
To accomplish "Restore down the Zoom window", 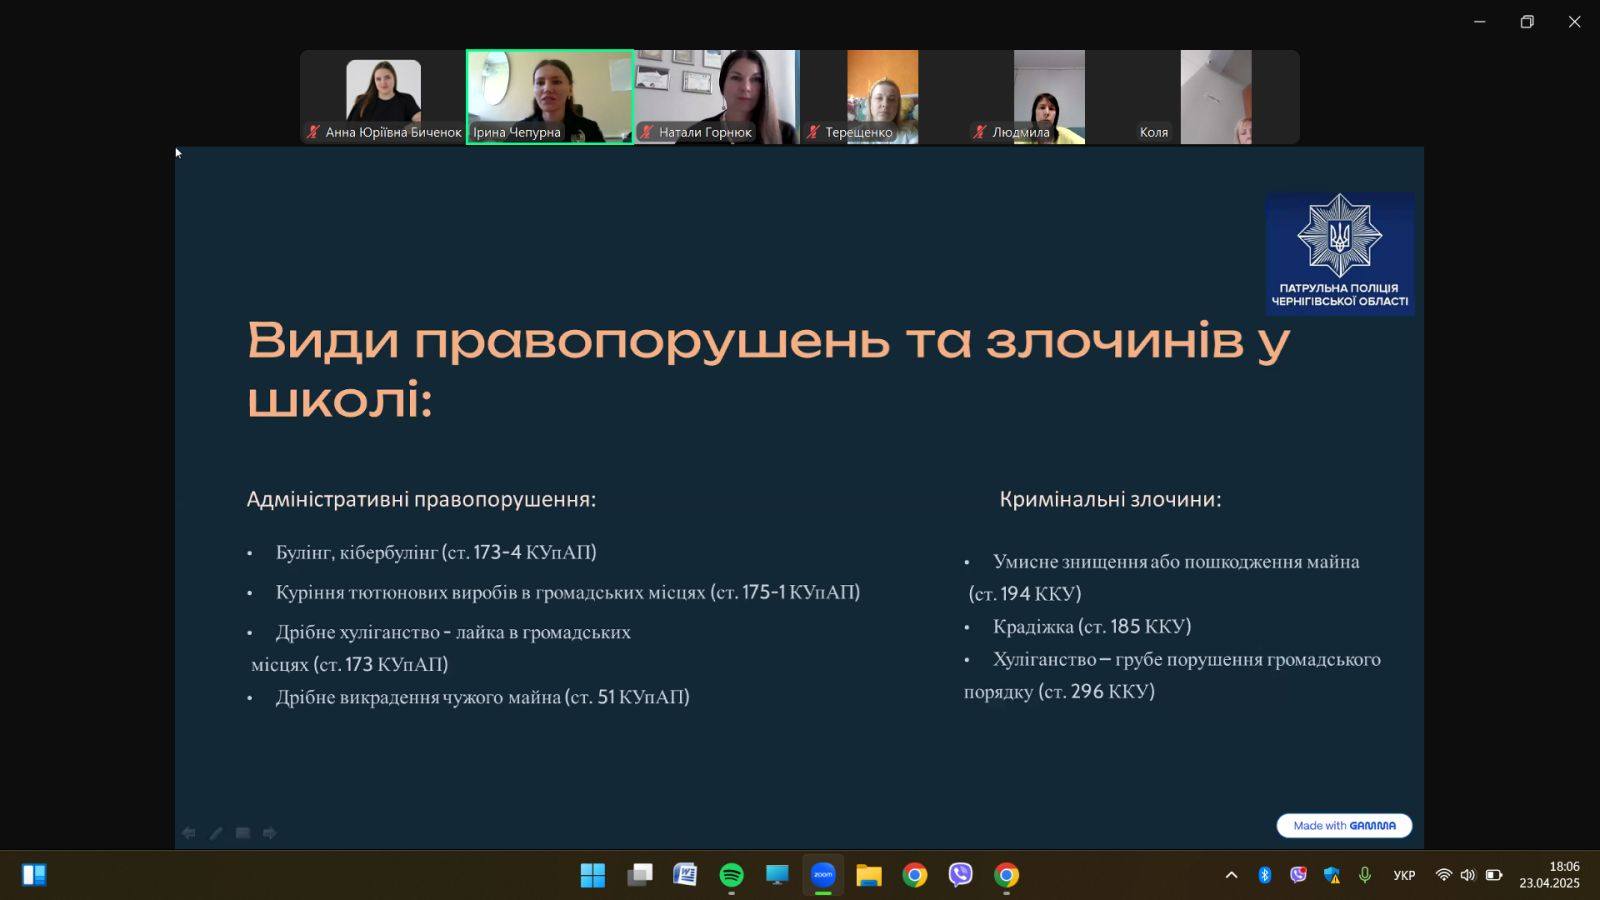I will pyautogui.click(x=1527, y=22).
